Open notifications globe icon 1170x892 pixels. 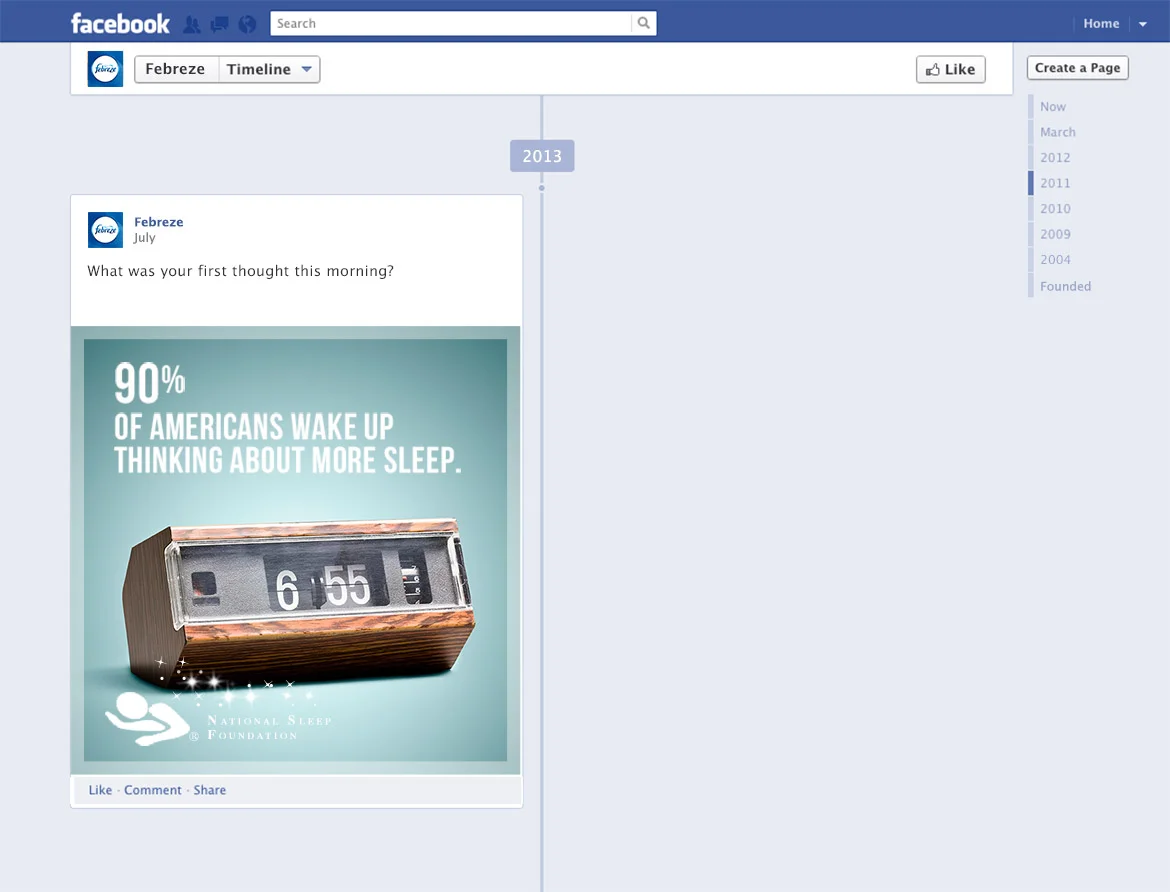point(247,24)
